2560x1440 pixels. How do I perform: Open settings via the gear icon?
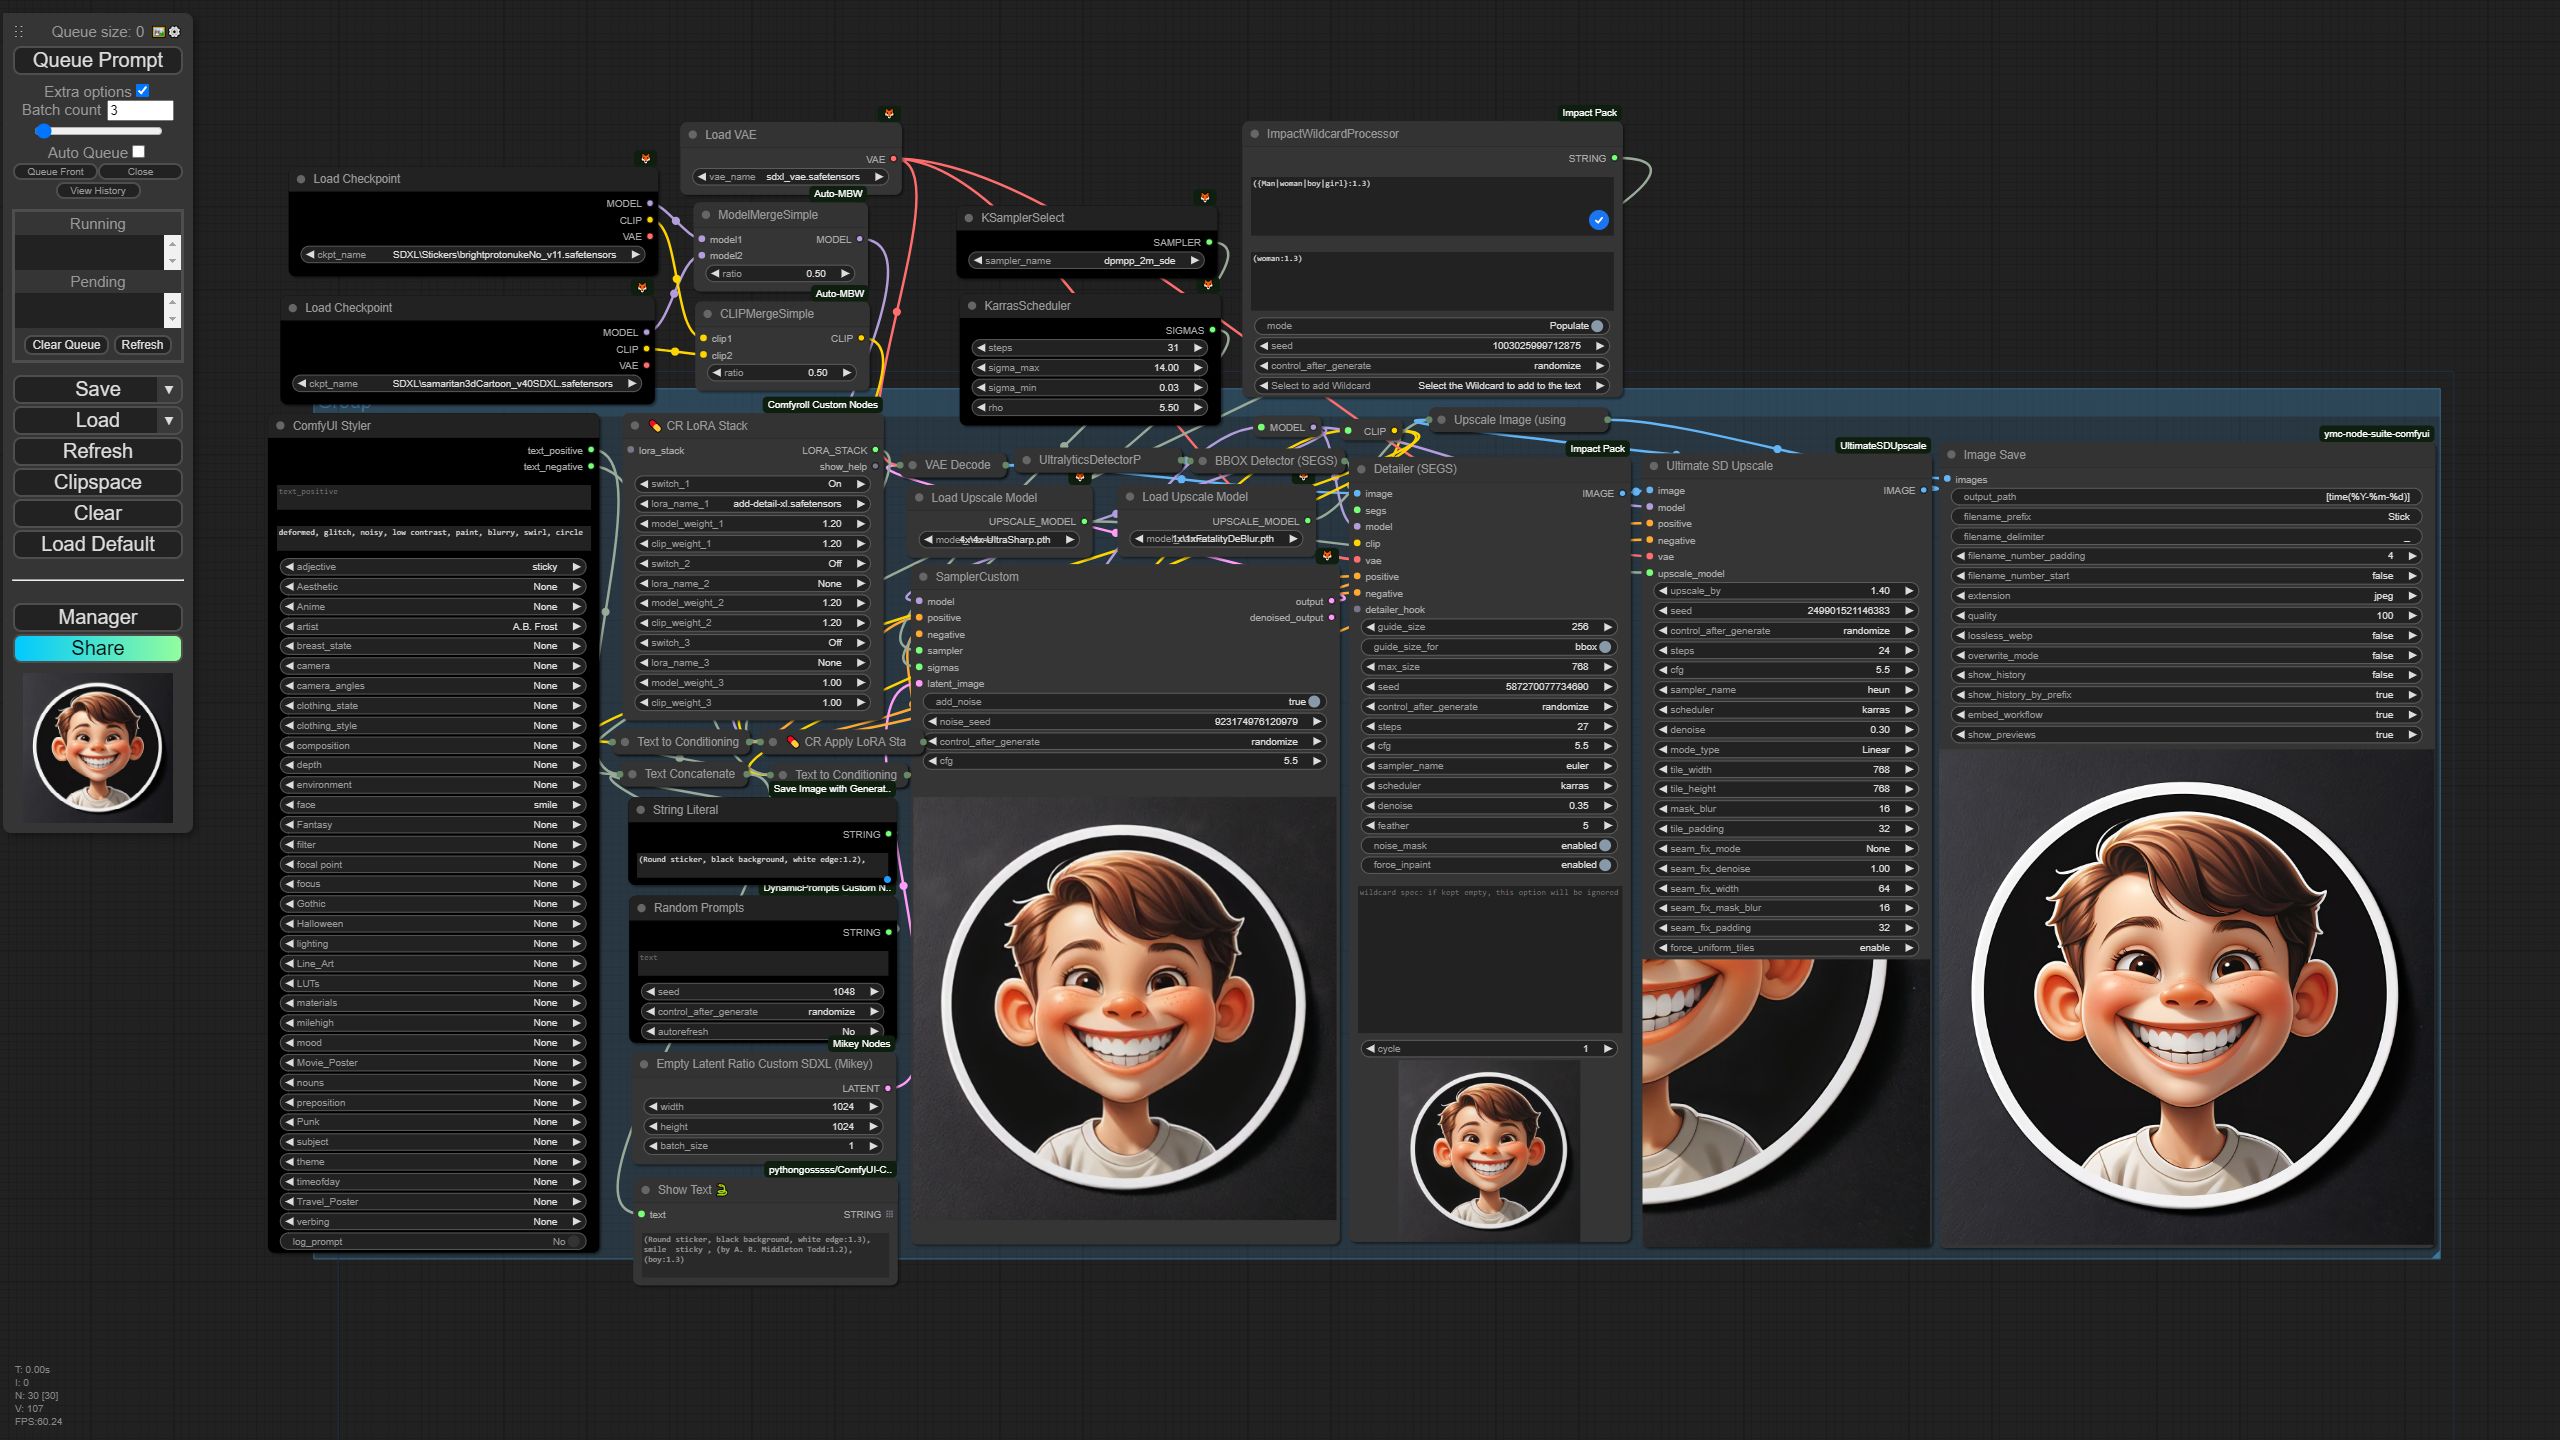click(175, 32)
